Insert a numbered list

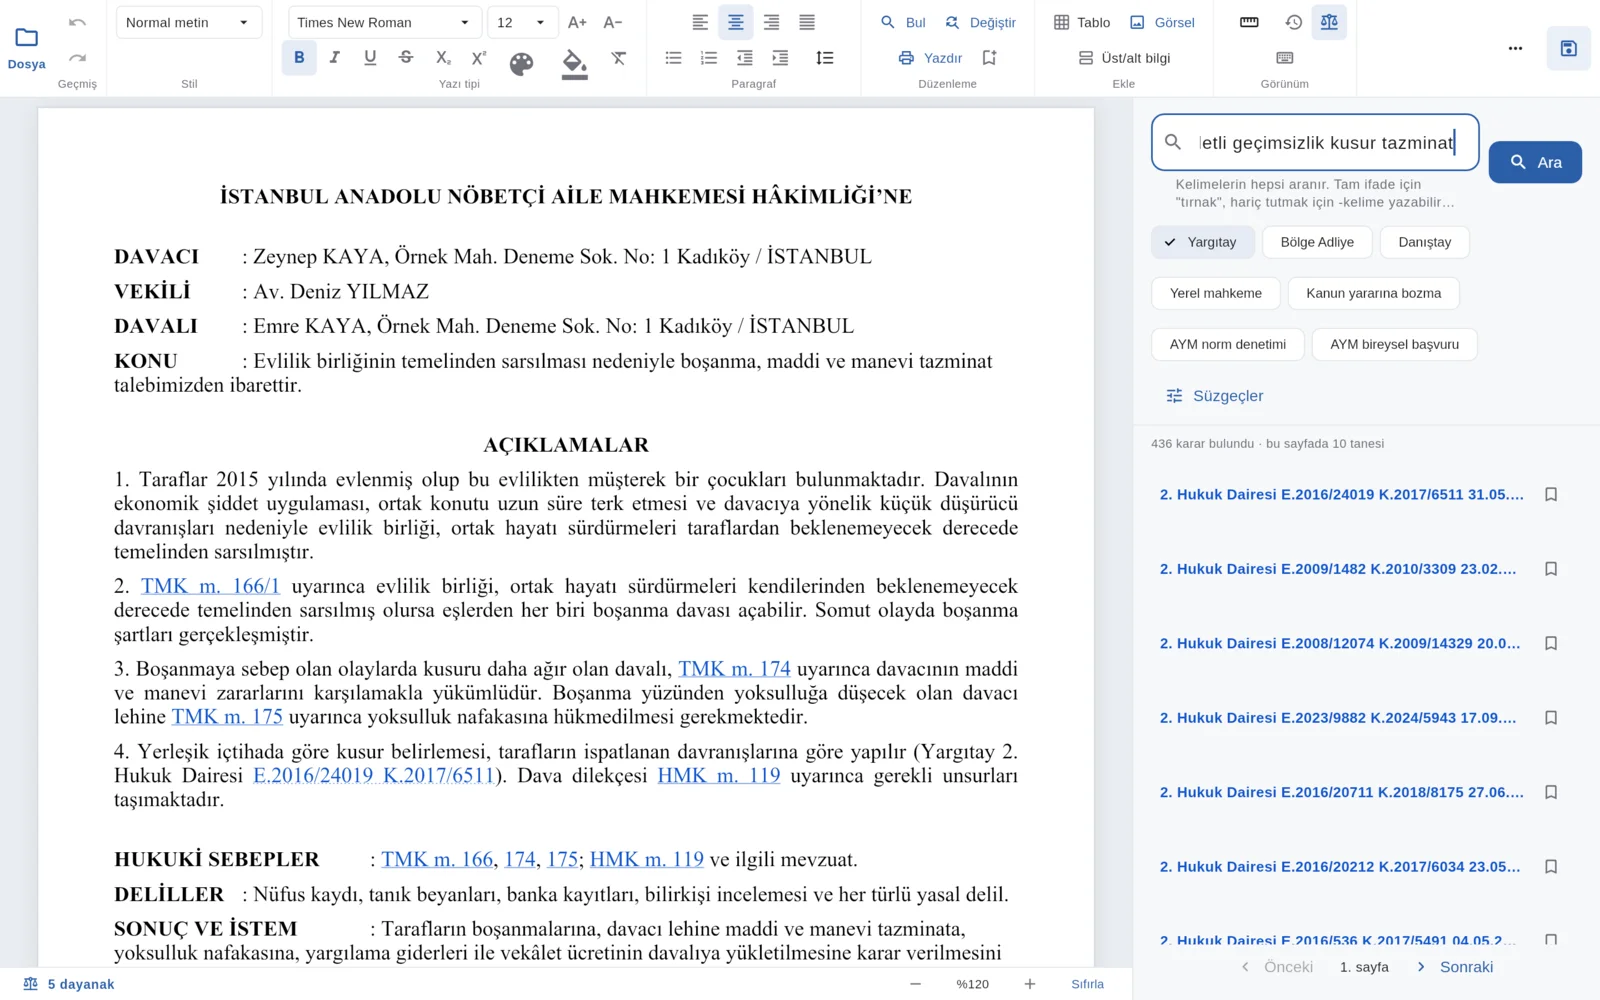tap(709, 58)
